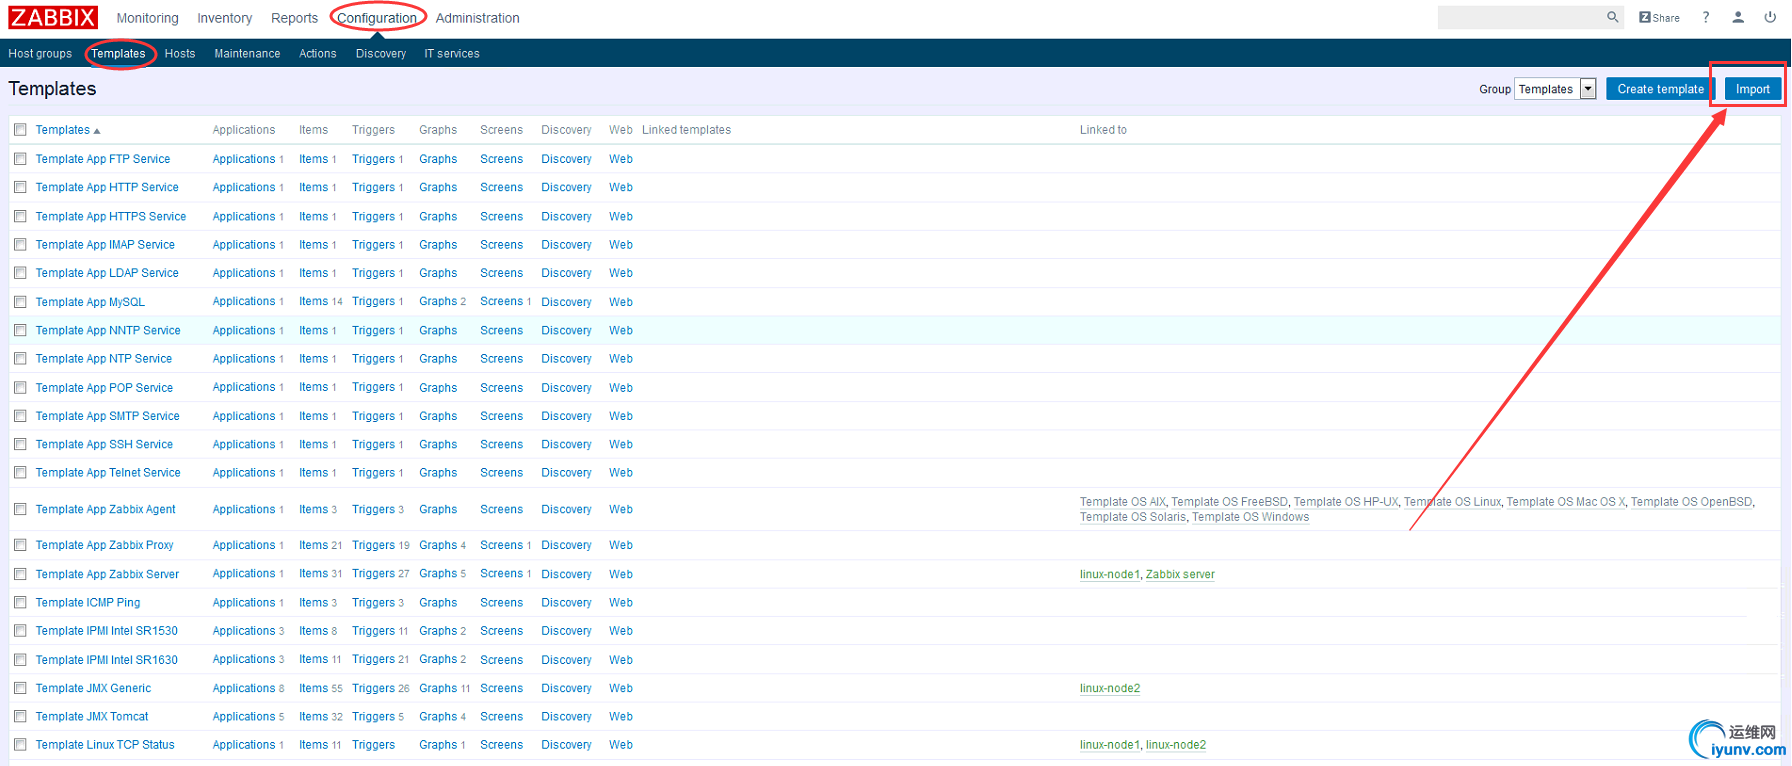This screenshot has height=766, width=1792.
Task: Open the Group dropdown arrow
Action: [x=1587, y=89]
